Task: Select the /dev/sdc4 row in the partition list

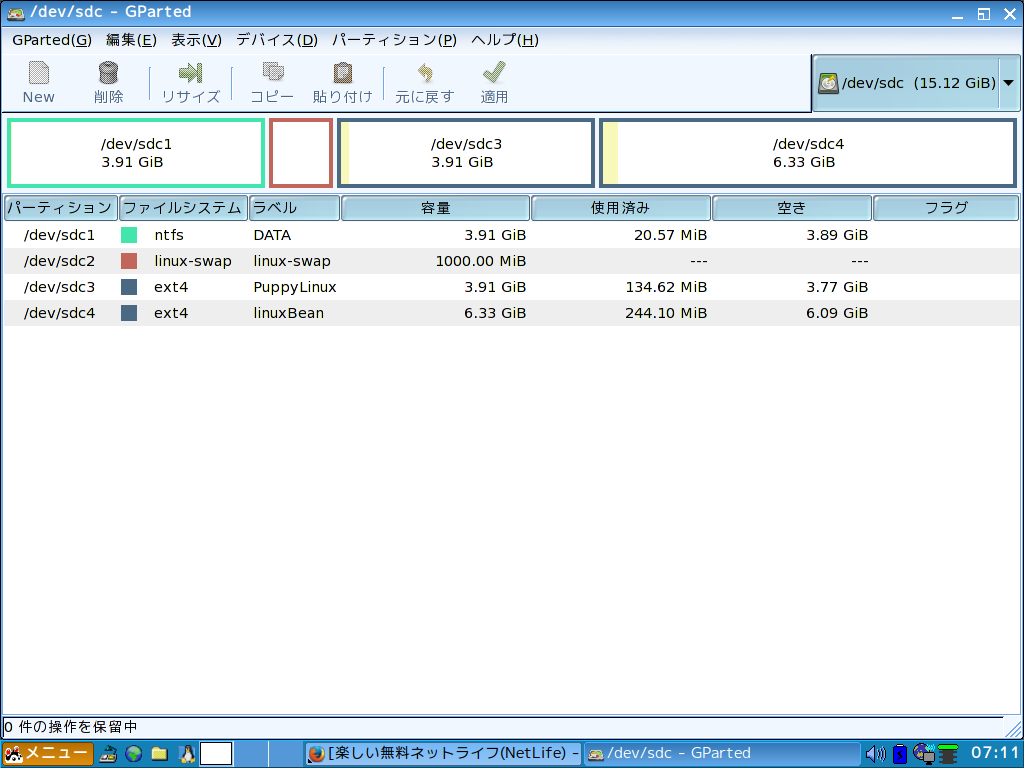Action: click(x=511, y=313)
